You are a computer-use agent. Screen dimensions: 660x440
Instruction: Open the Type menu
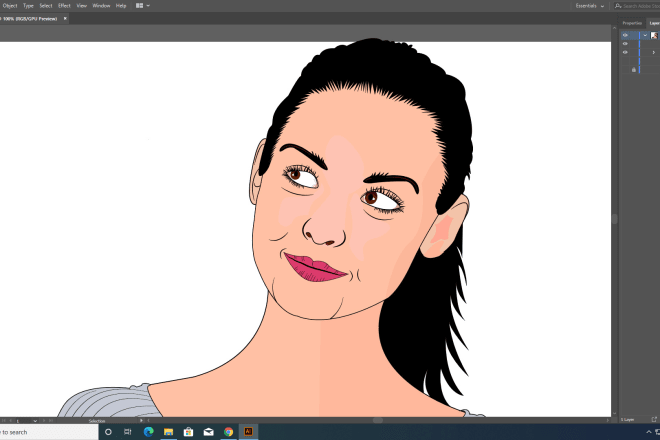pyautogui.click(x=28, y=6)
